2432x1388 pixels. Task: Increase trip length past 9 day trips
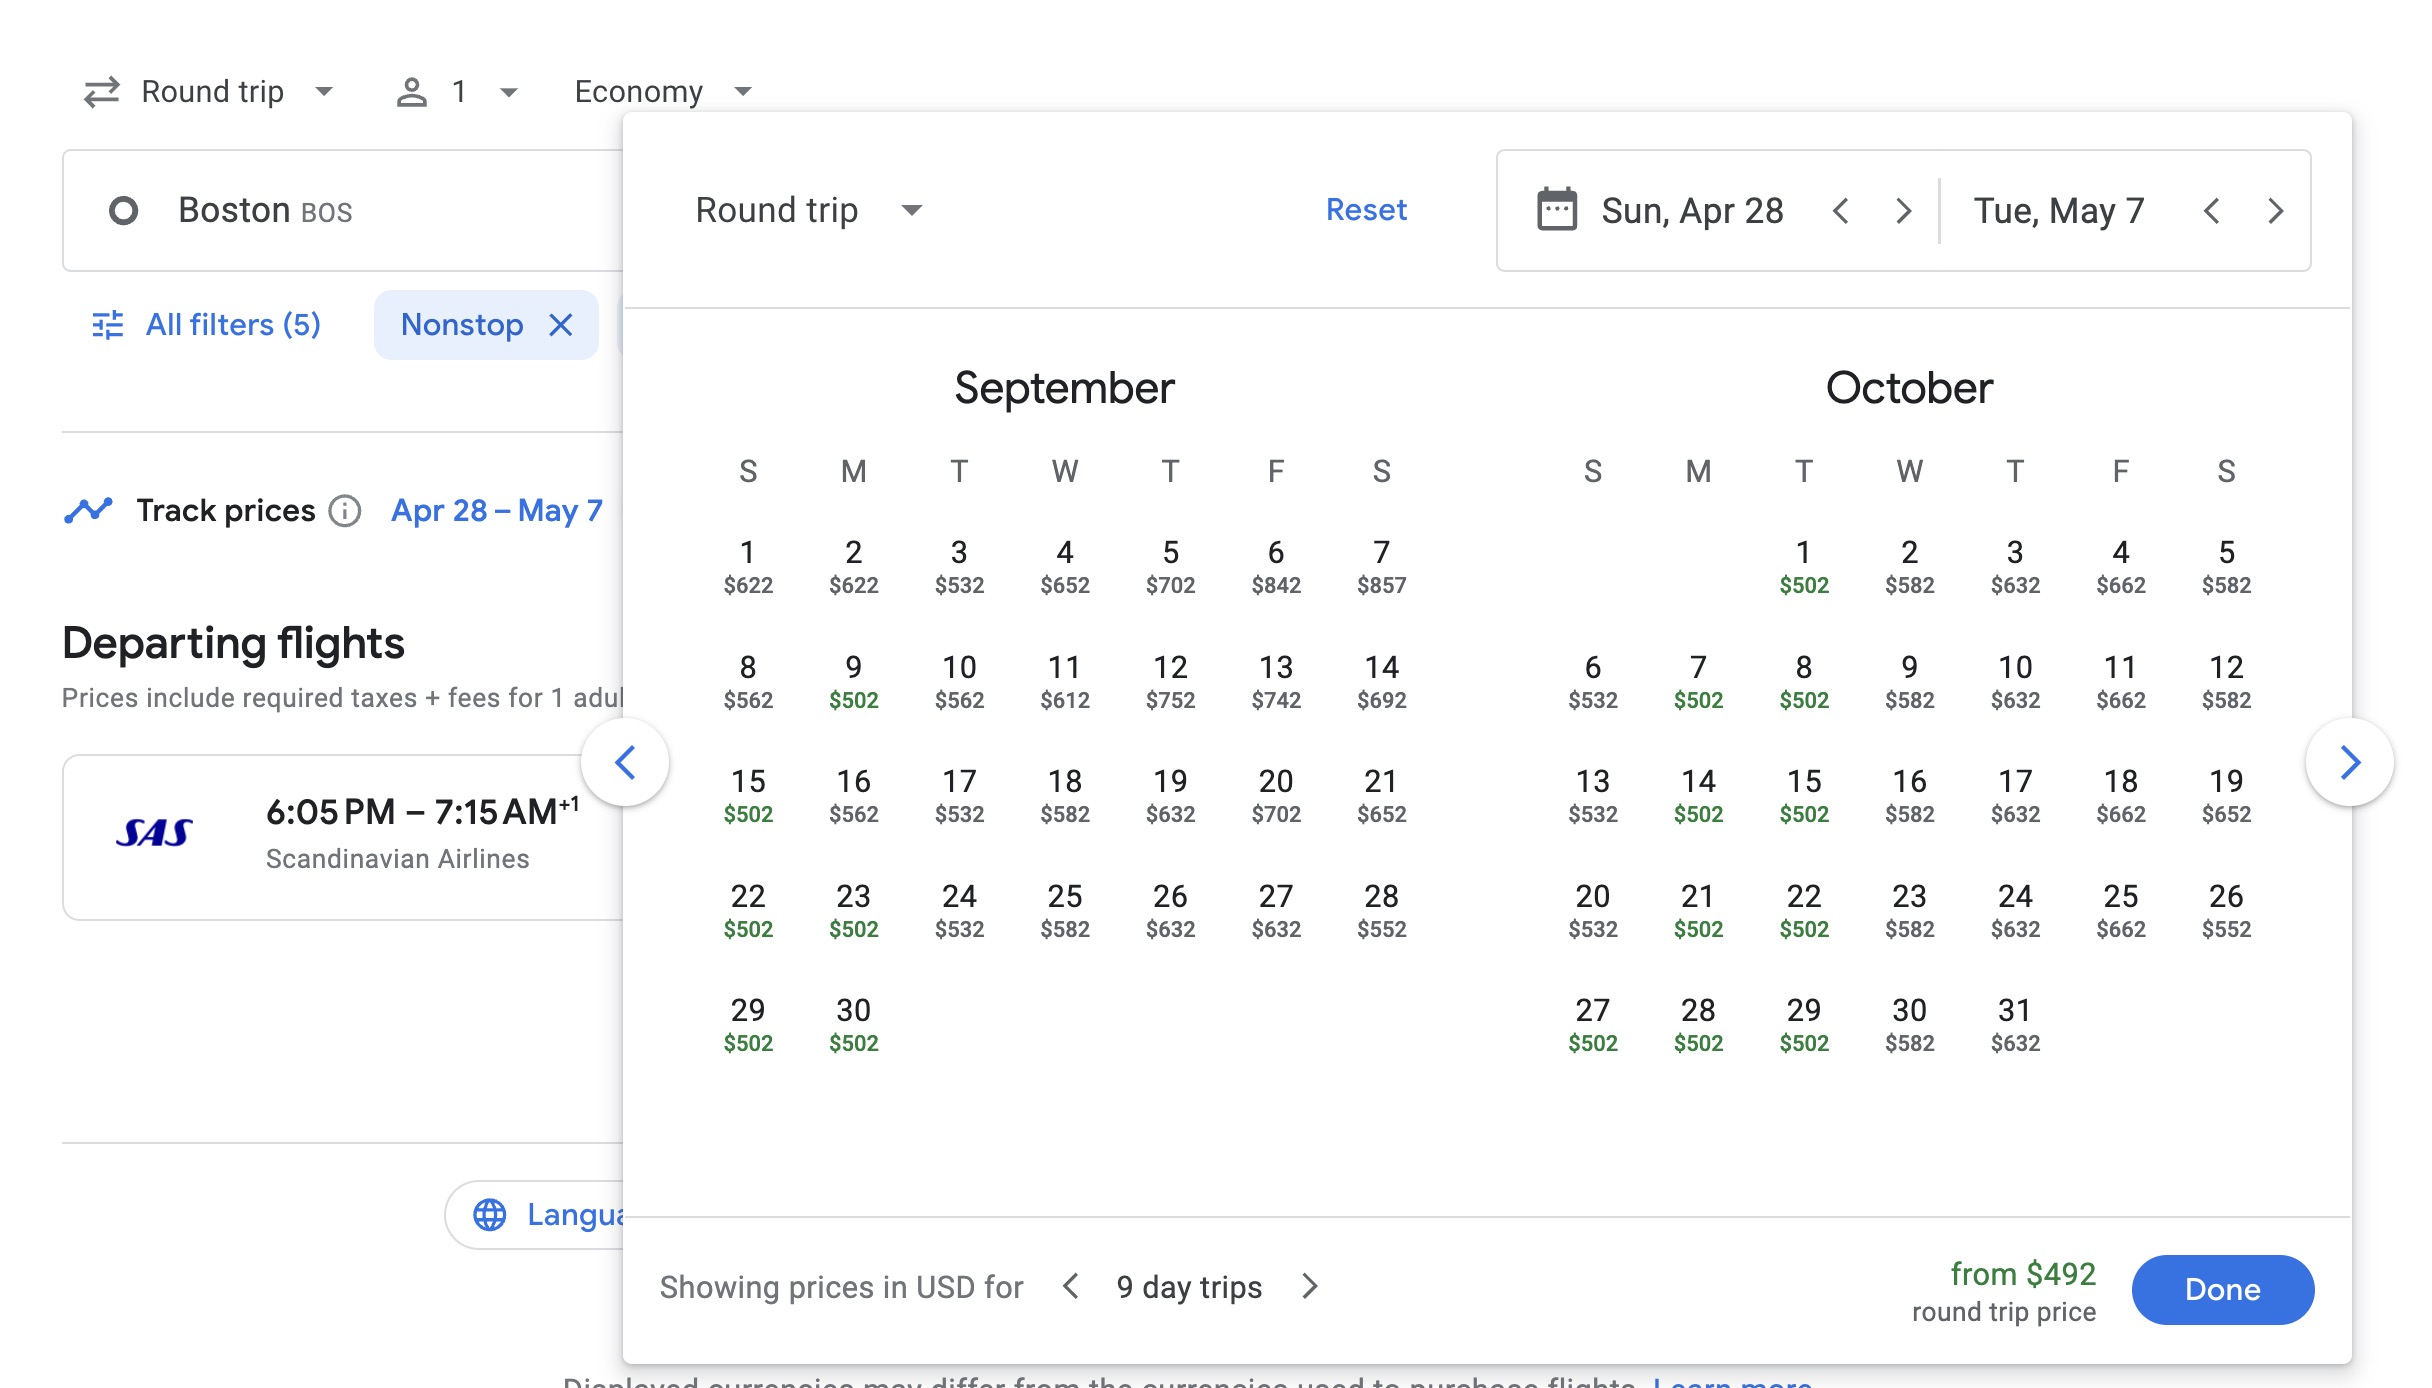(x=1310, y=1287)
